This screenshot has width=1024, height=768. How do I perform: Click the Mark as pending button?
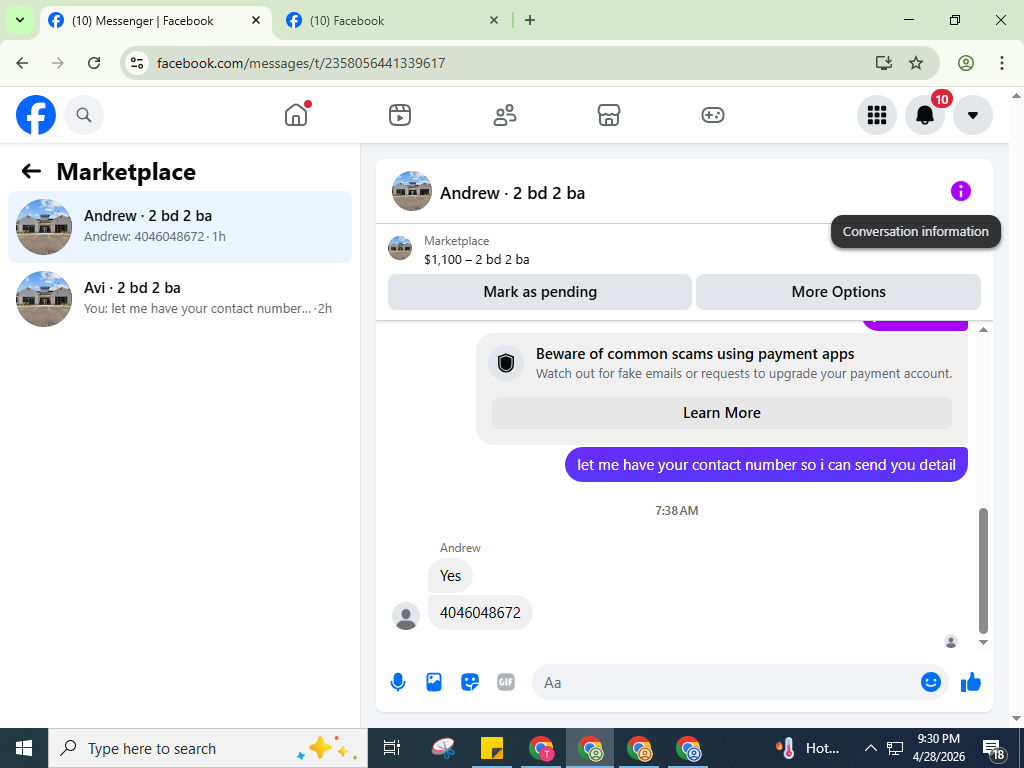point(540,292)
